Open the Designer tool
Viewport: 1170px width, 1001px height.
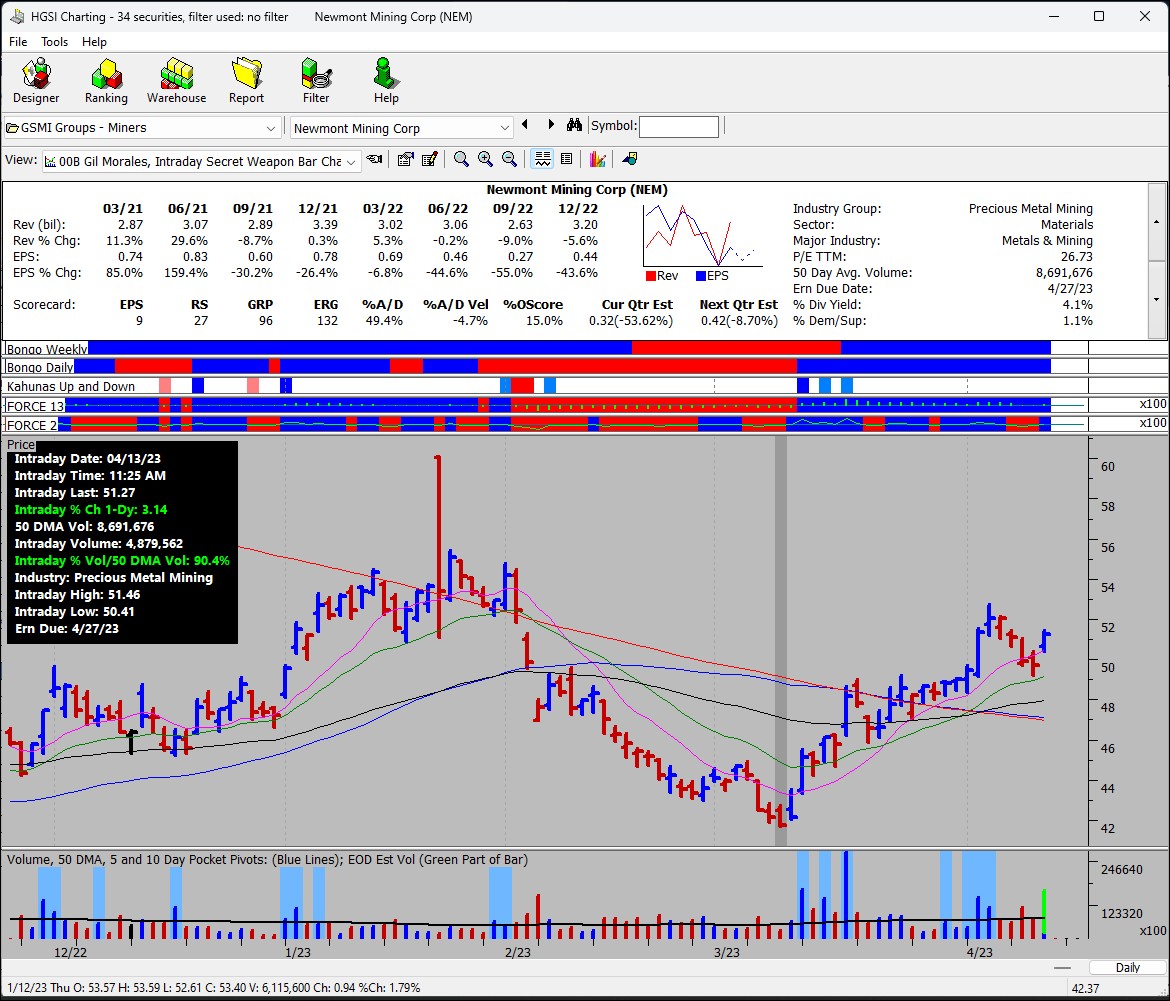(x=36, y=81)
